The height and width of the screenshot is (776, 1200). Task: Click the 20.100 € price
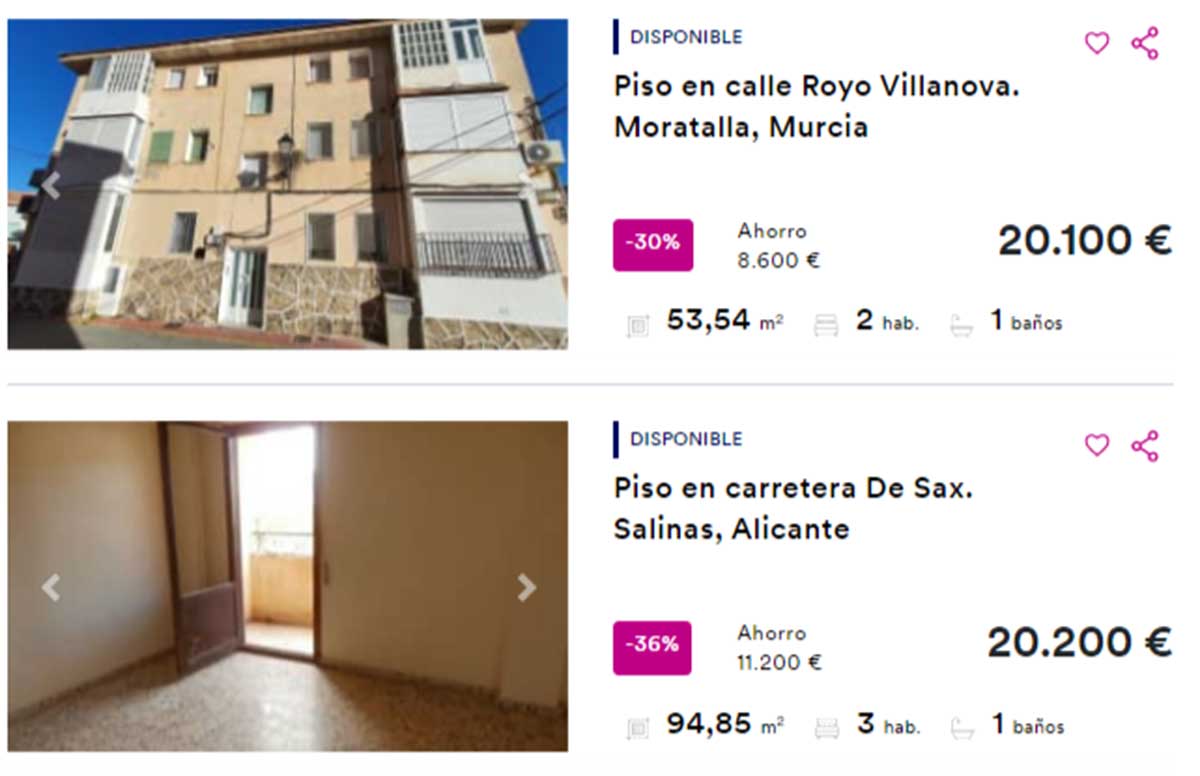1085,241
